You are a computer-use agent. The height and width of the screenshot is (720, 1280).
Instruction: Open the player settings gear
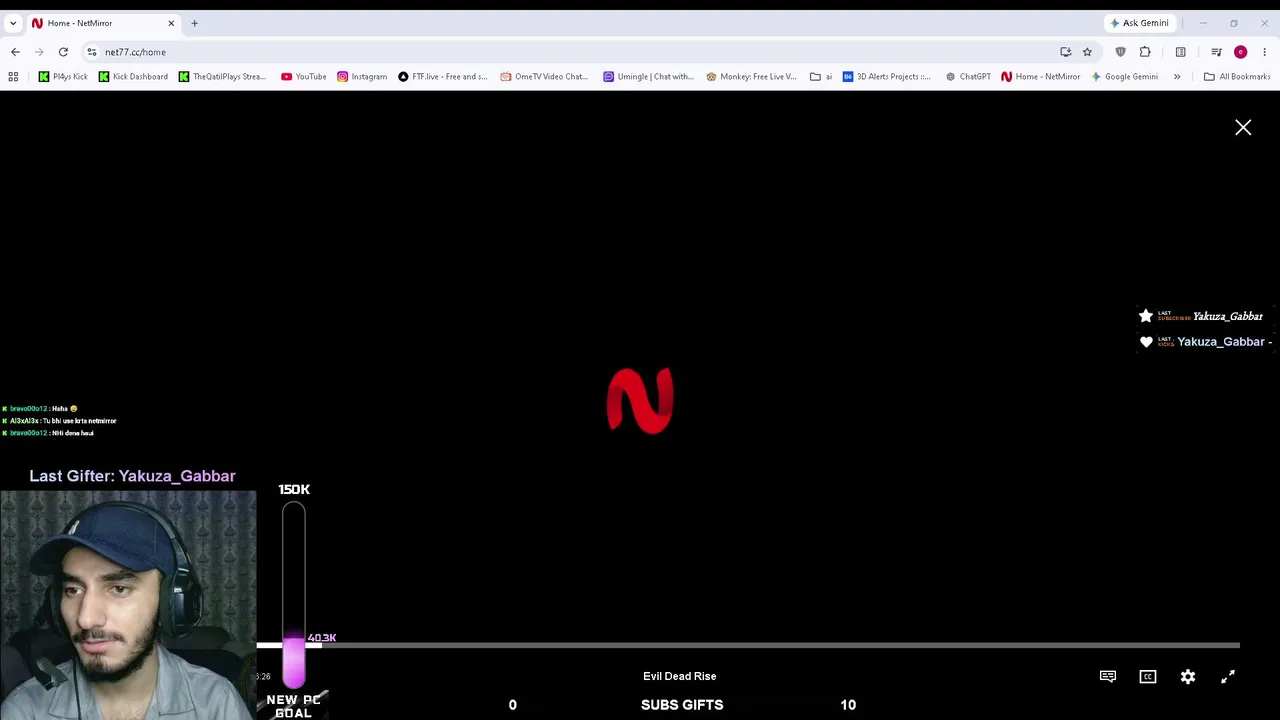[x=1188, y=676]
